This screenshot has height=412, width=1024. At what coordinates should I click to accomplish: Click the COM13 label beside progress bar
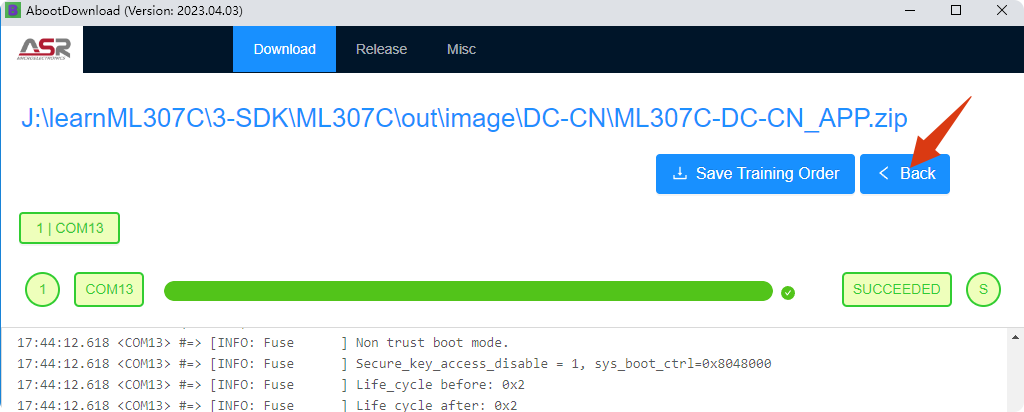point(109,290)
